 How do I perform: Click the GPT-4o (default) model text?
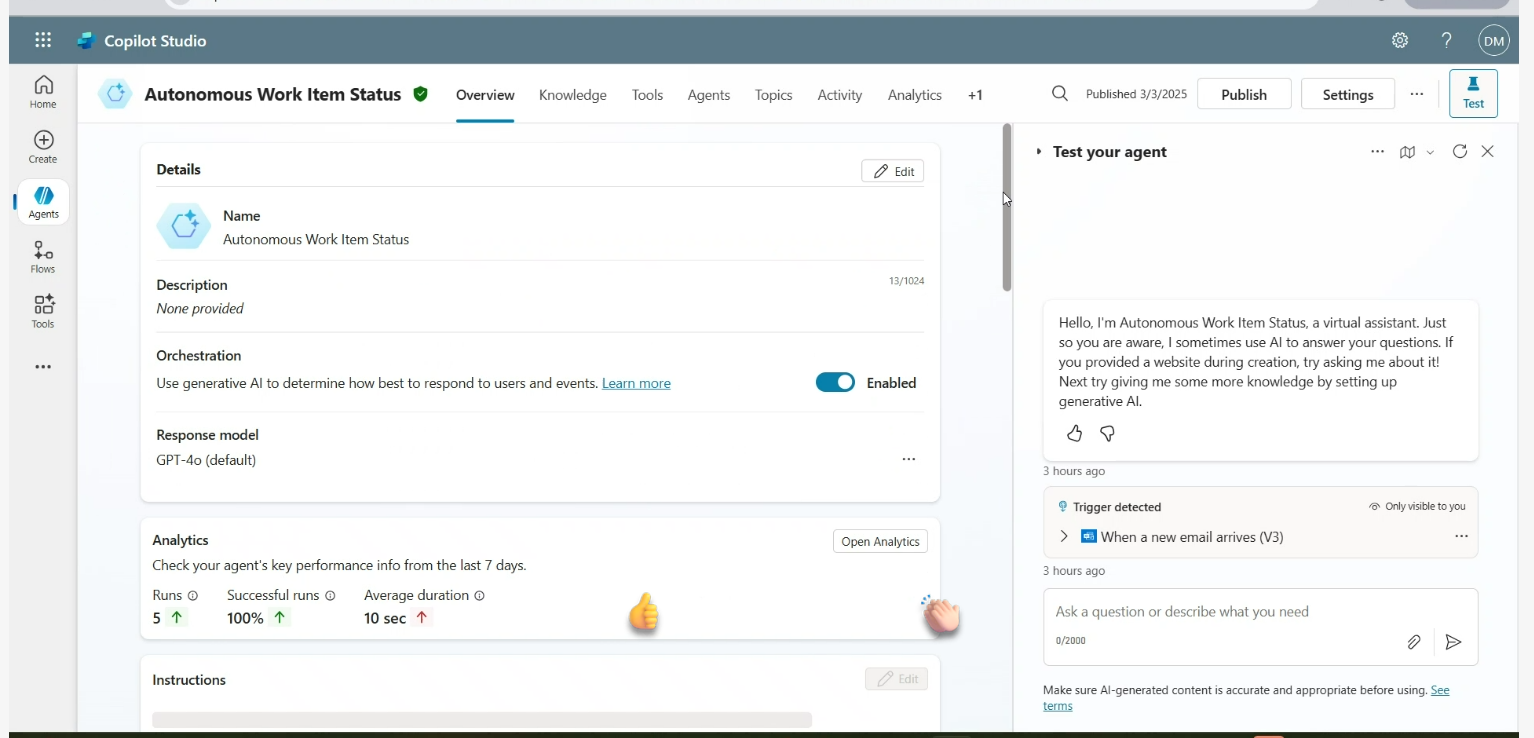click(x=206, y=460)
